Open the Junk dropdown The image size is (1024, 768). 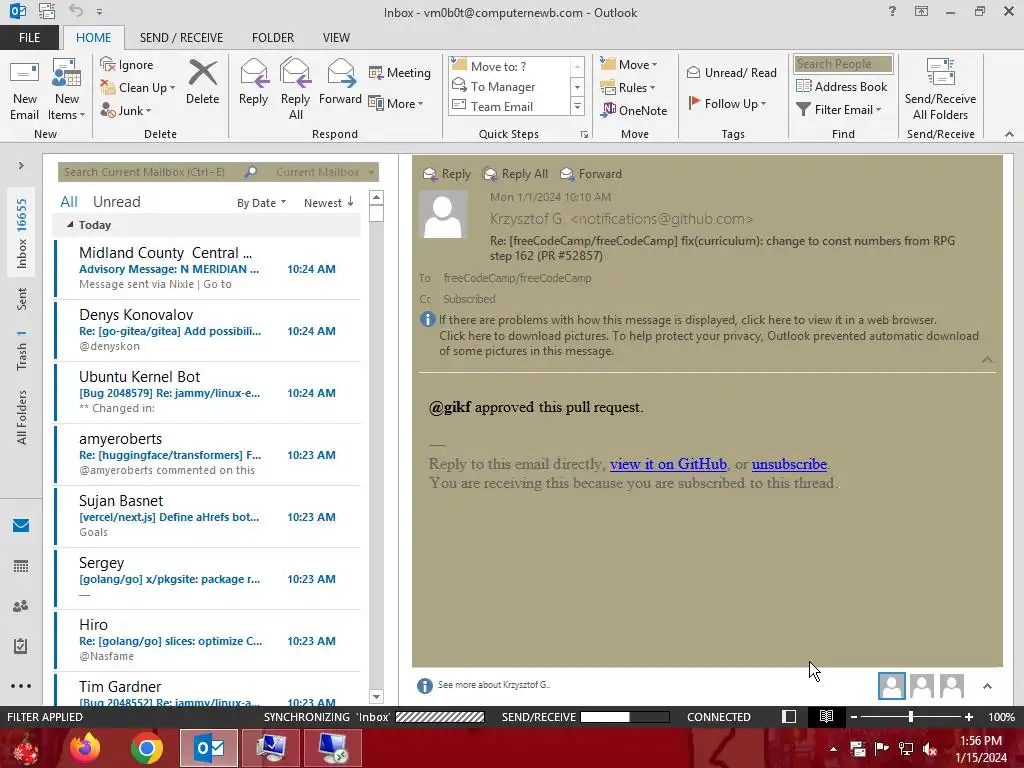(126, 110)
